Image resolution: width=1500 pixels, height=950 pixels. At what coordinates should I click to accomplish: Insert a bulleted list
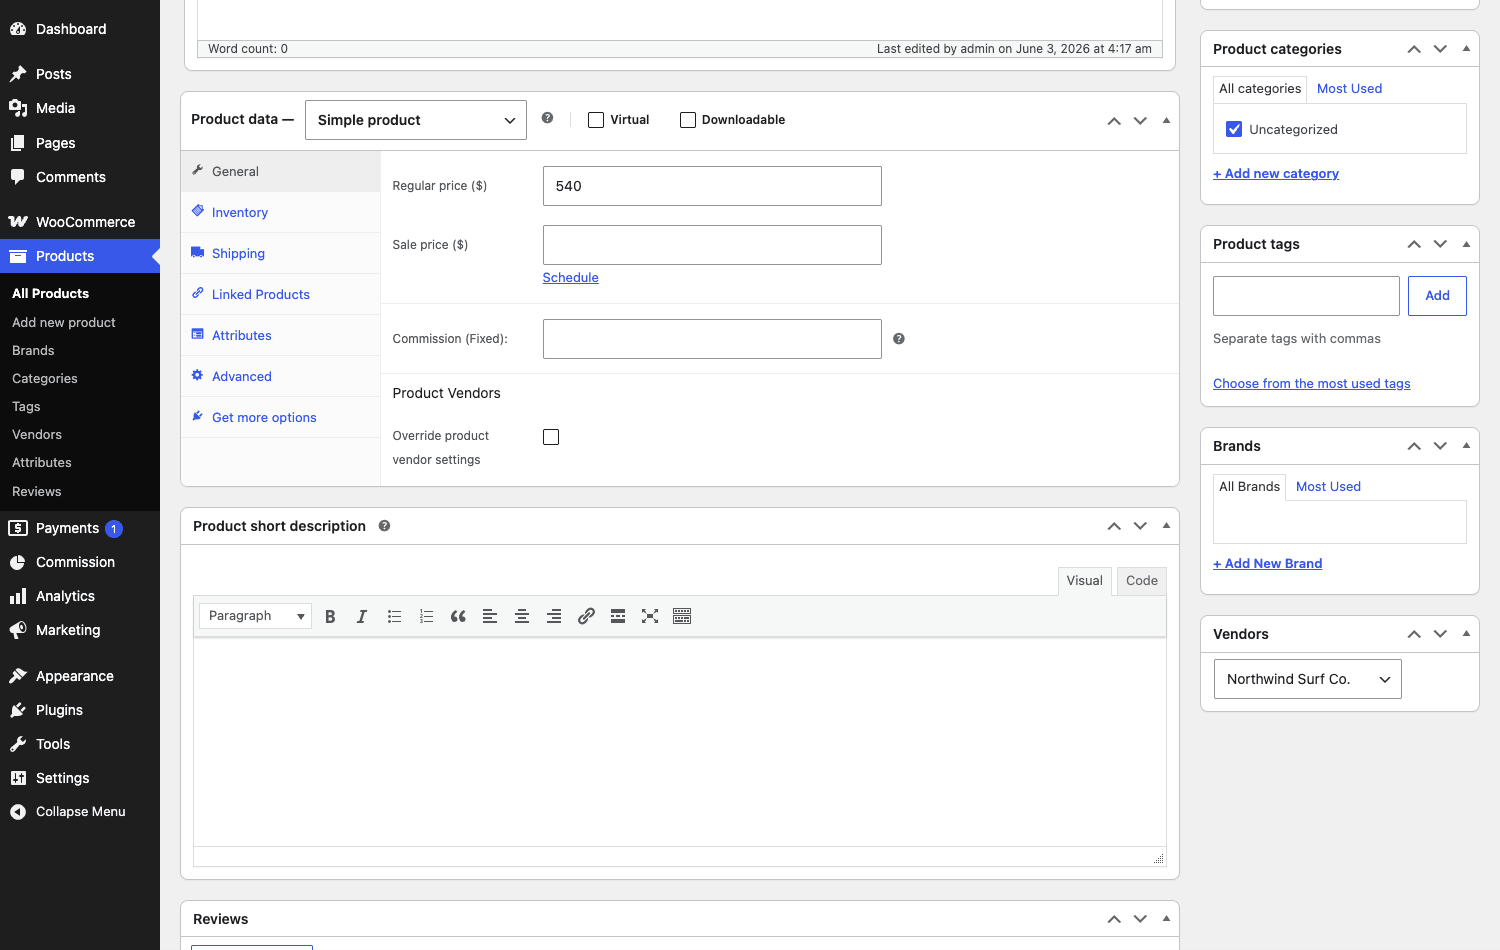click(394, 616)
